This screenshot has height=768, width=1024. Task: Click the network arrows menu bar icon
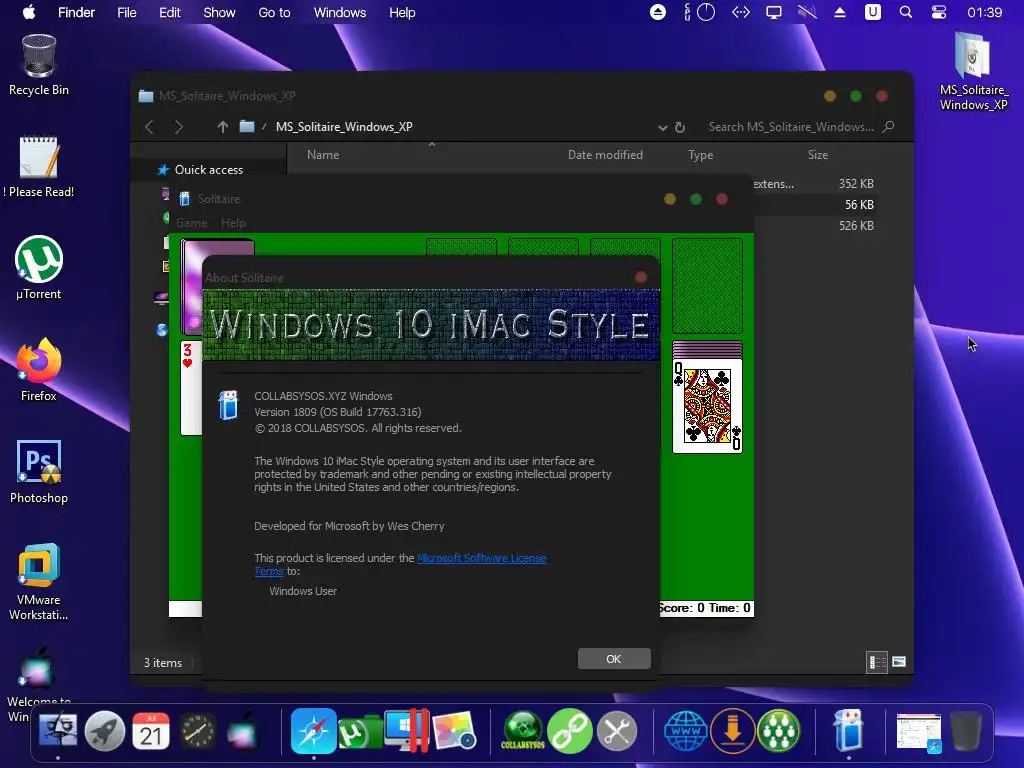tap(741, 12)
